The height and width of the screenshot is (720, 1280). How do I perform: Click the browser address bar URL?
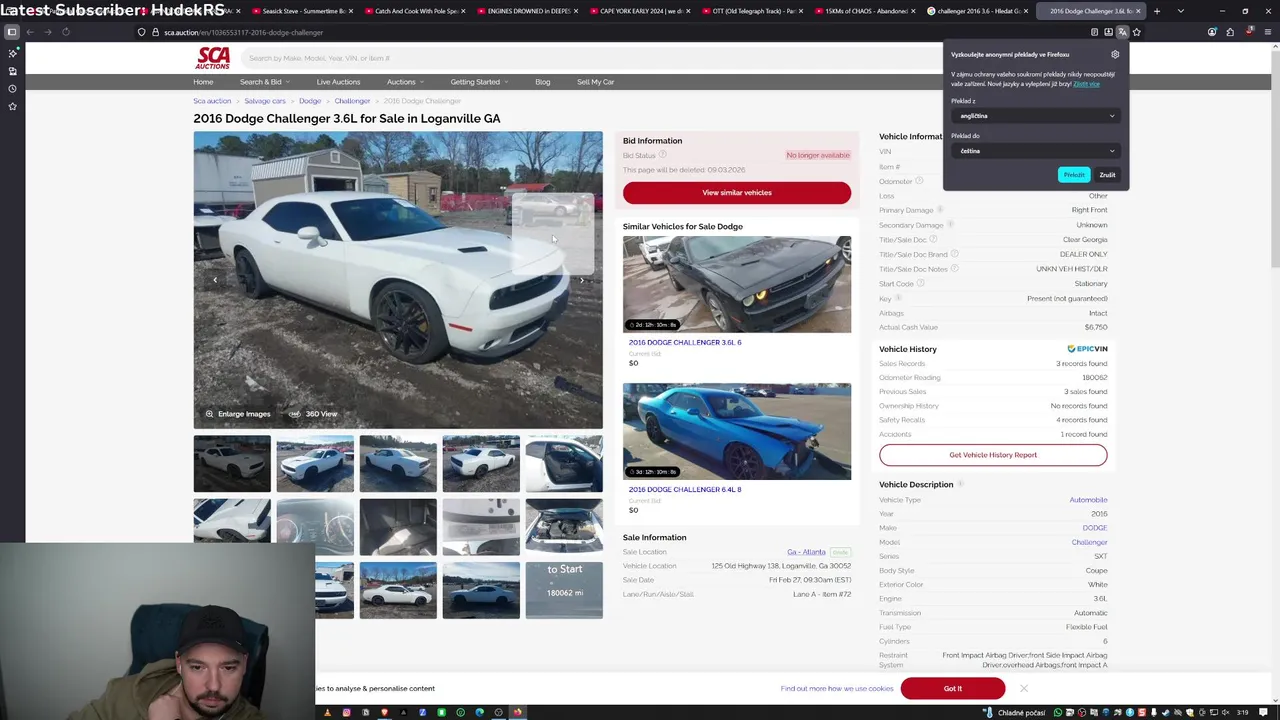pyautogui.click(x=243, y=32)
